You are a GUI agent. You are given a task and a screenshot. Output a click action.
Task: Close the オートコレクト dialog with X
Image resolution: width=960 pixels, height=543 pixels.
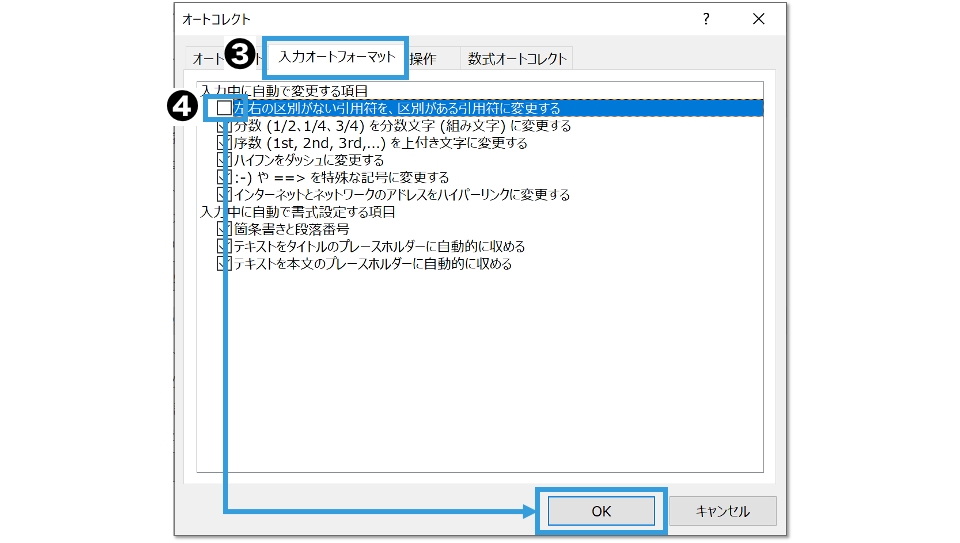(759, 19)
